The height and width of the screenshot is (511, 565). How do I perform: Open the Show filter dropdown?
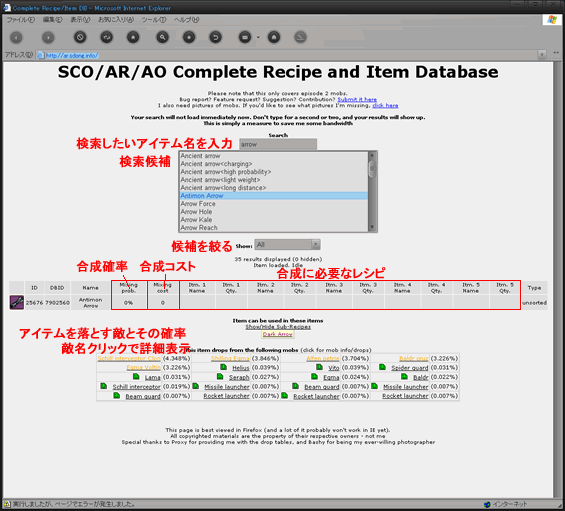(x=287, y=245)
